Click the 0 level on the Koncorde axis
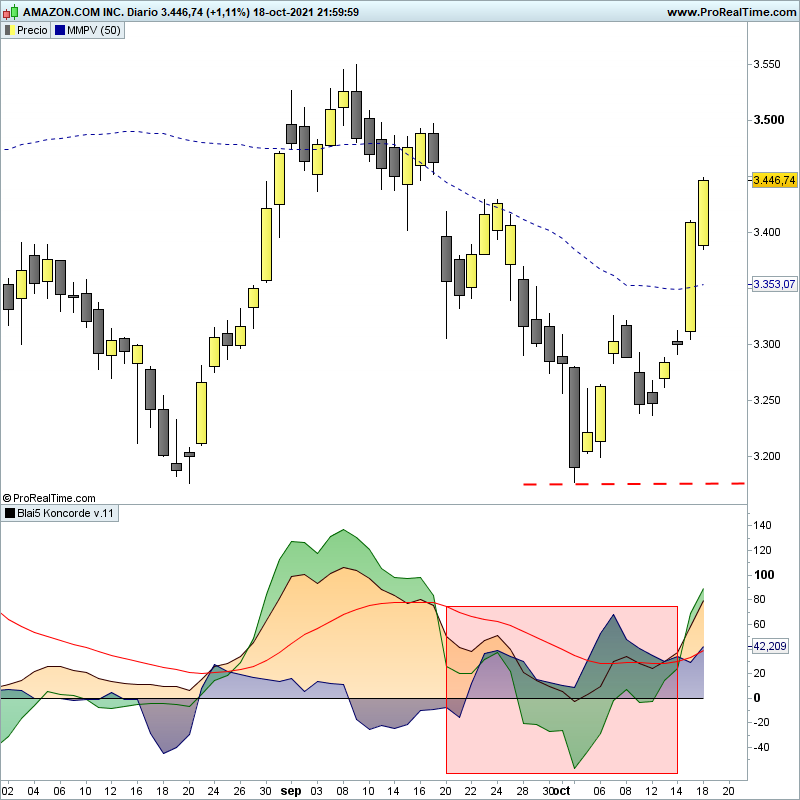This screenshot has height=800, width=800. pos(757,698)
